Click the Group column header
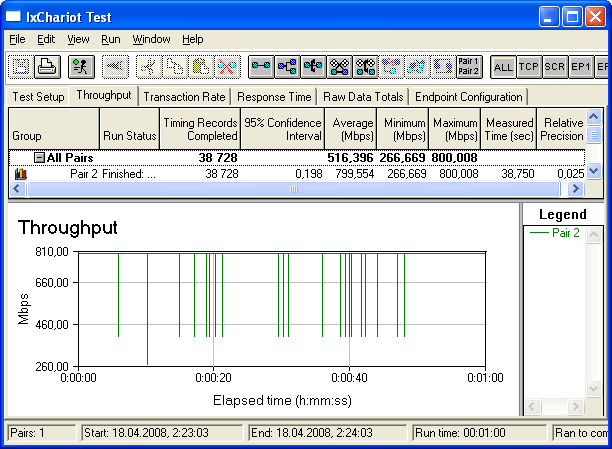Viewport: 612px width, 449px height. tap(54, 129)
